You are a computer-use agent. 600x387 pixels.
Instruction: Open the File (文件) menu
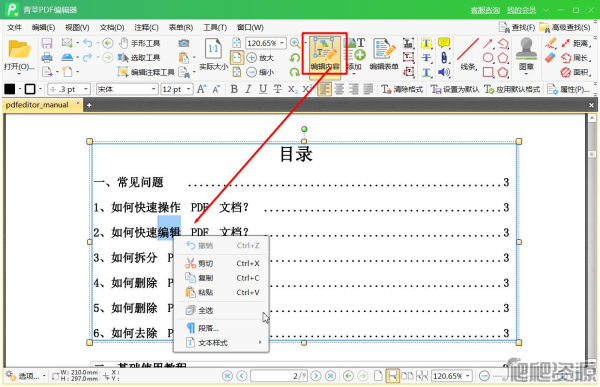15,28
